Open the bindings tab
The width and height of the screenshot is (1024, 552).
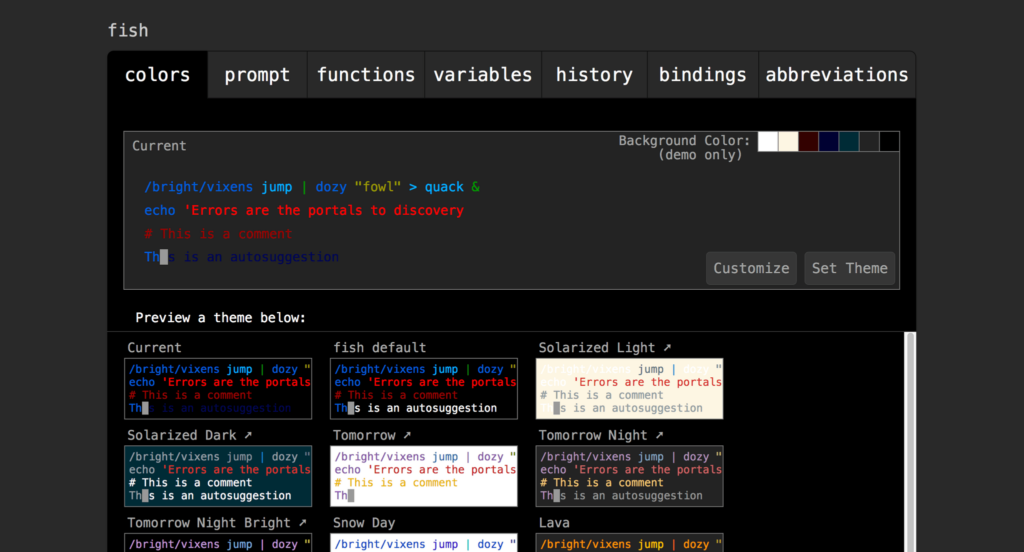point(703,75)
